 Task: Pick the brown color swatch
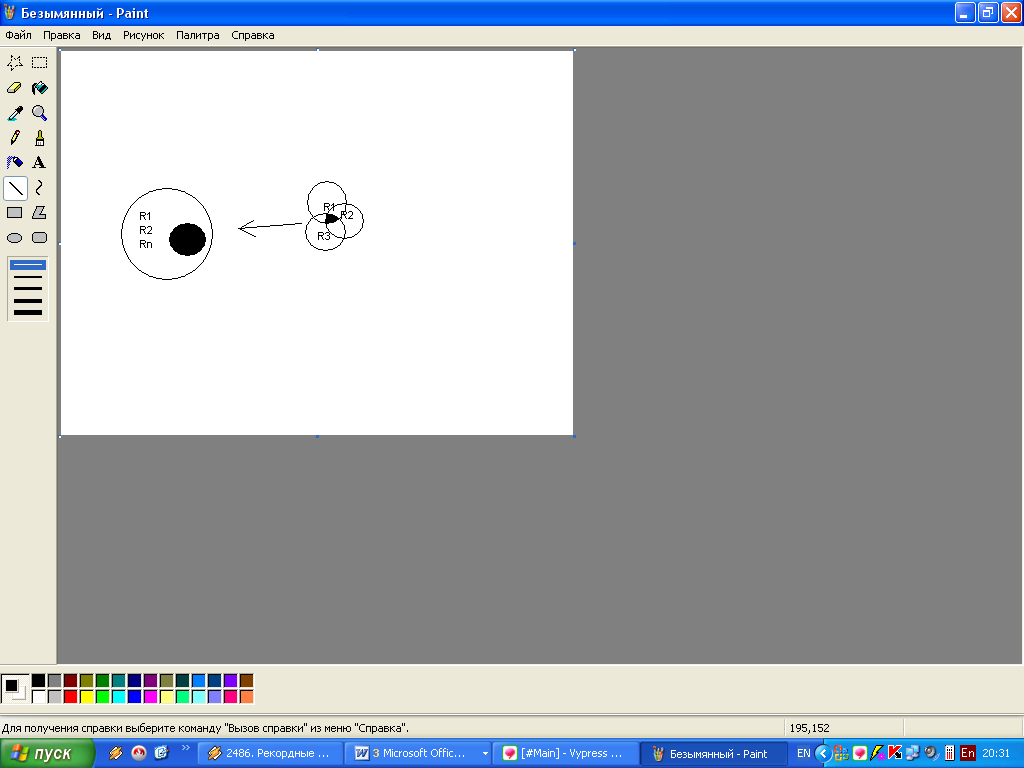pyautogui.click(x=246, y=681)
